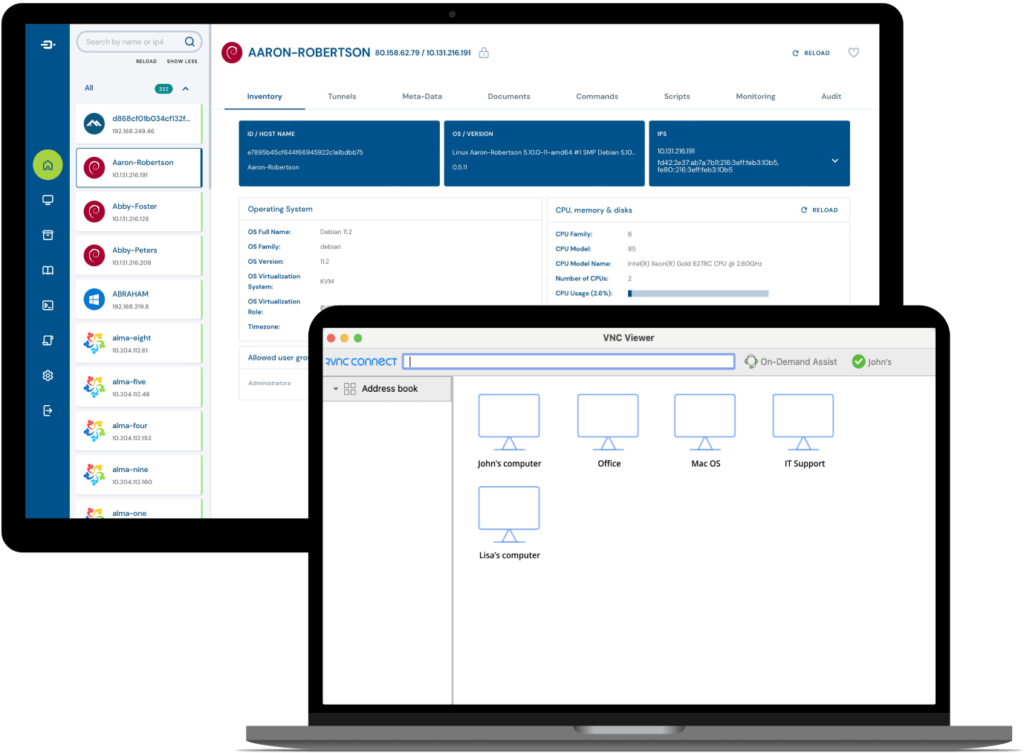Expand the IPS card dropdown arrow
This screenshot has height=753, width=1024.
(x=835, y=160)
